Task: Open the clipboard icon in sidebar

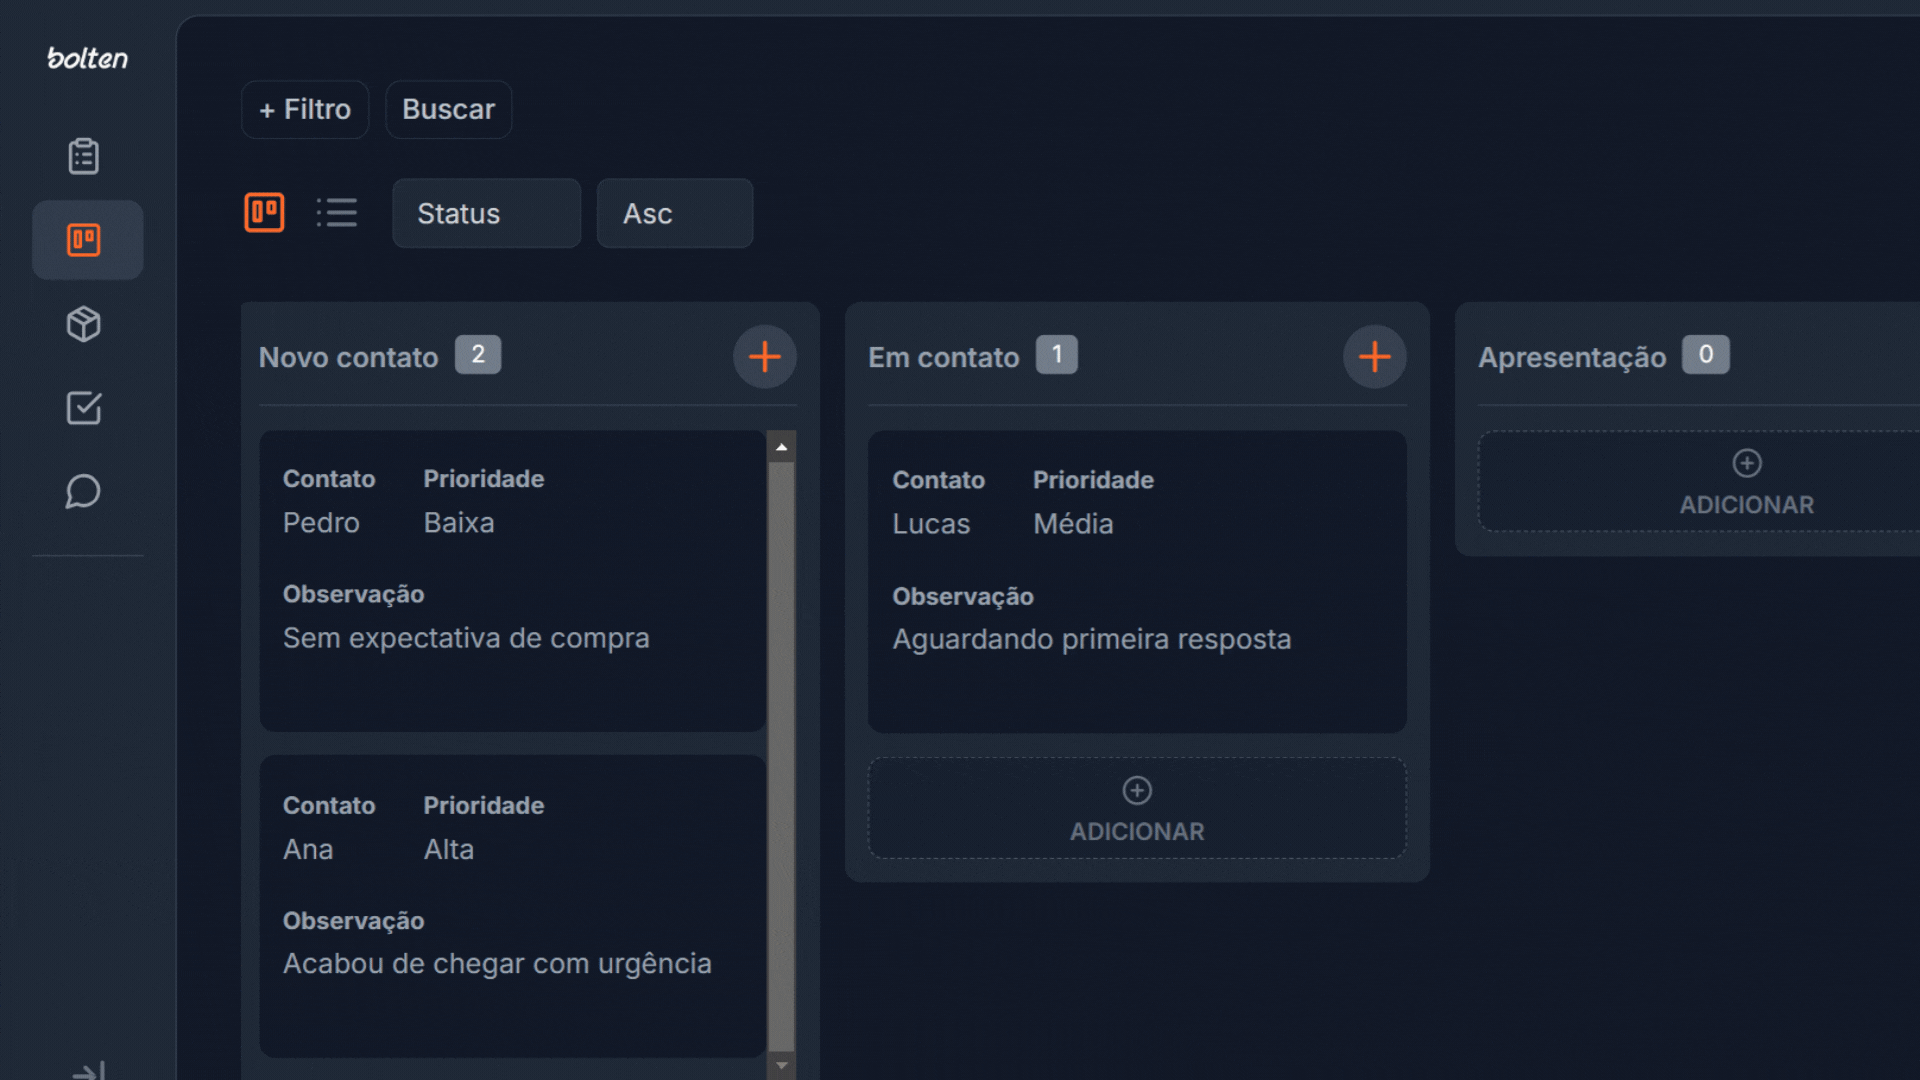Action: [84, 156]
